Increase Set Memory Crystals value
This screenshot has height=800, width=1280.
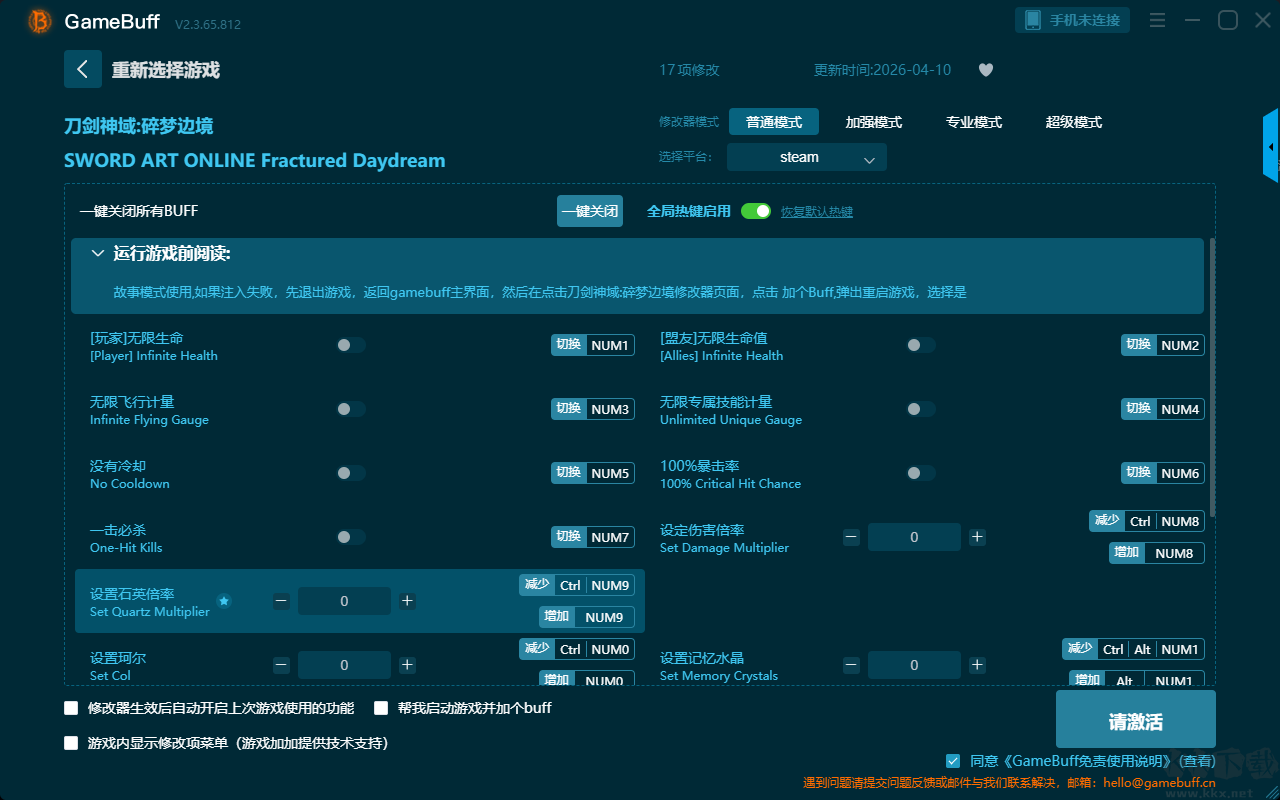[x=977, y=665]
